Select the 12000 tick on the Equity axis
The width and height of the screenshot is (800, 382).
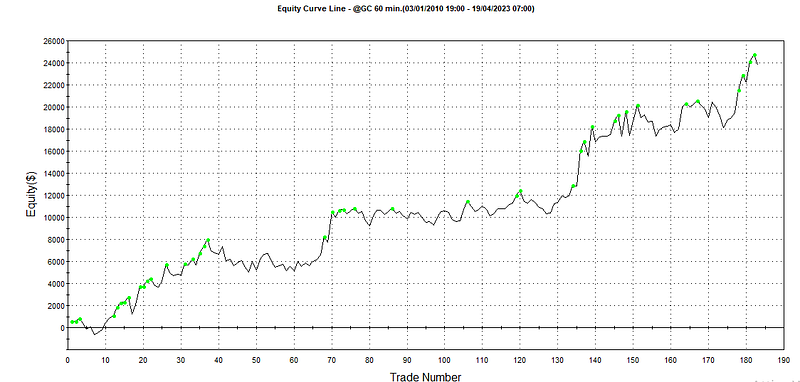[54, 195]
